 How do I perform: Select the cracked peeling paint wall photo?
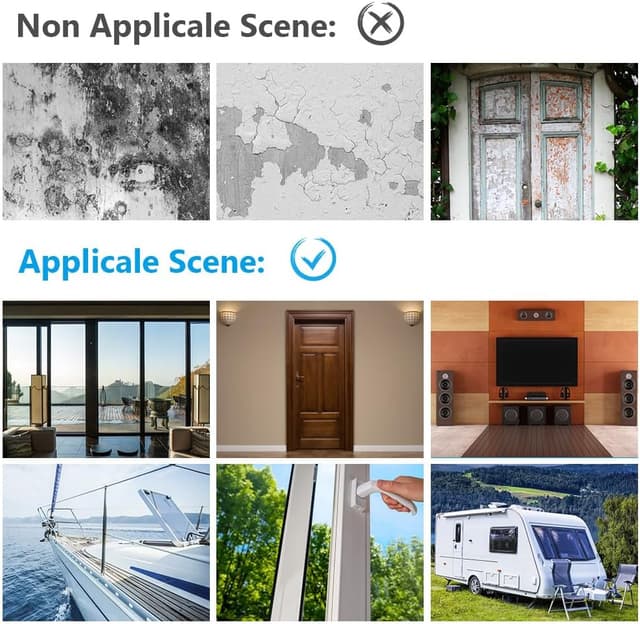pos(320,142)
